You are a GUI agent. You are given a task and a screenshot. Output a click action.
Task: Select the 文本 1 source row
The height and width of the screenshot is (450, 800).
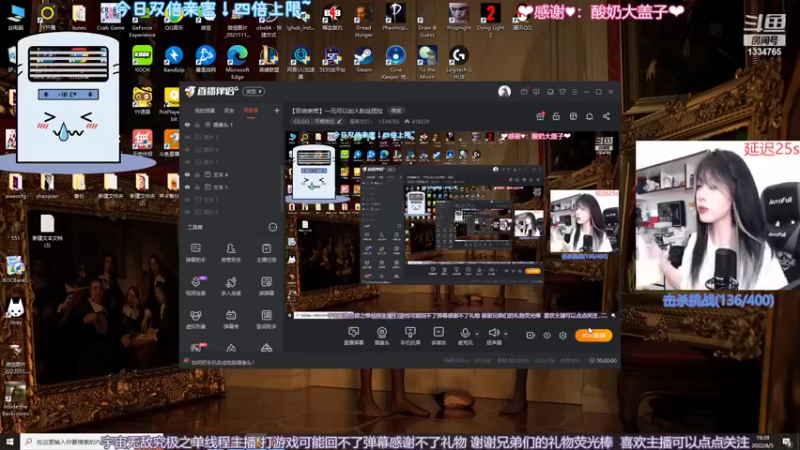pyautogui.click(x=232, y=187)
